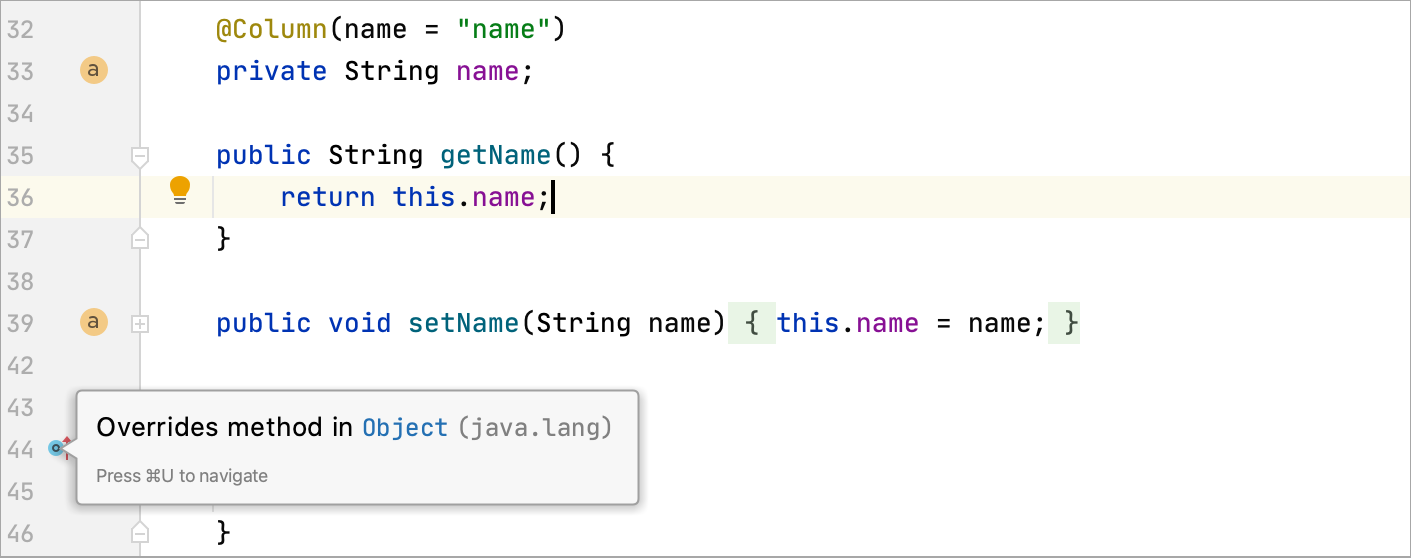Open the Object class link in the tooltip

(405, 428)
